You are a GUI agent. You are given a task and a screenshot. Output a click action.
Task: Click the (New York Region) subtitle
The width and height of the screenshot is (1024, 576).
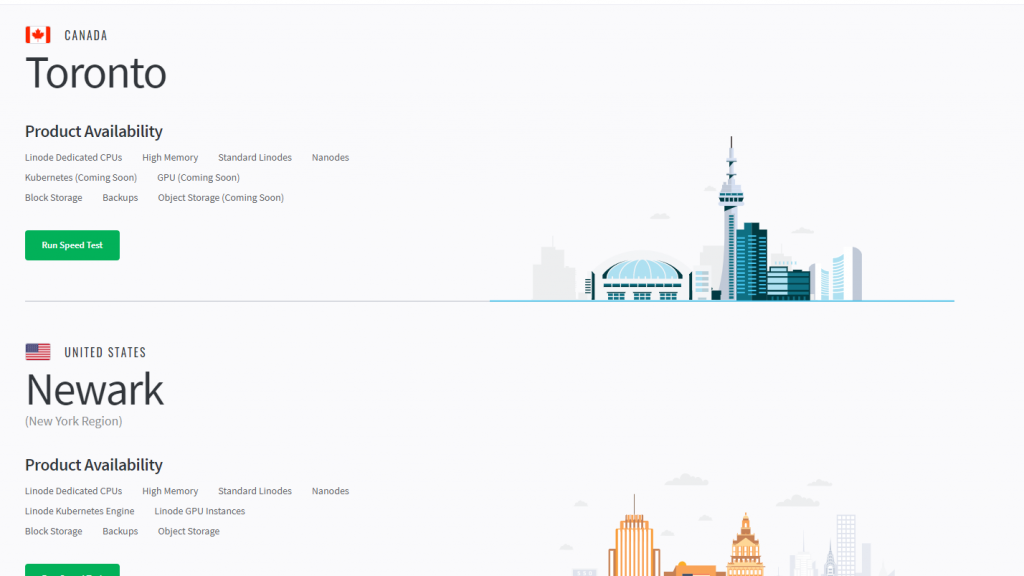click(74, 421)
